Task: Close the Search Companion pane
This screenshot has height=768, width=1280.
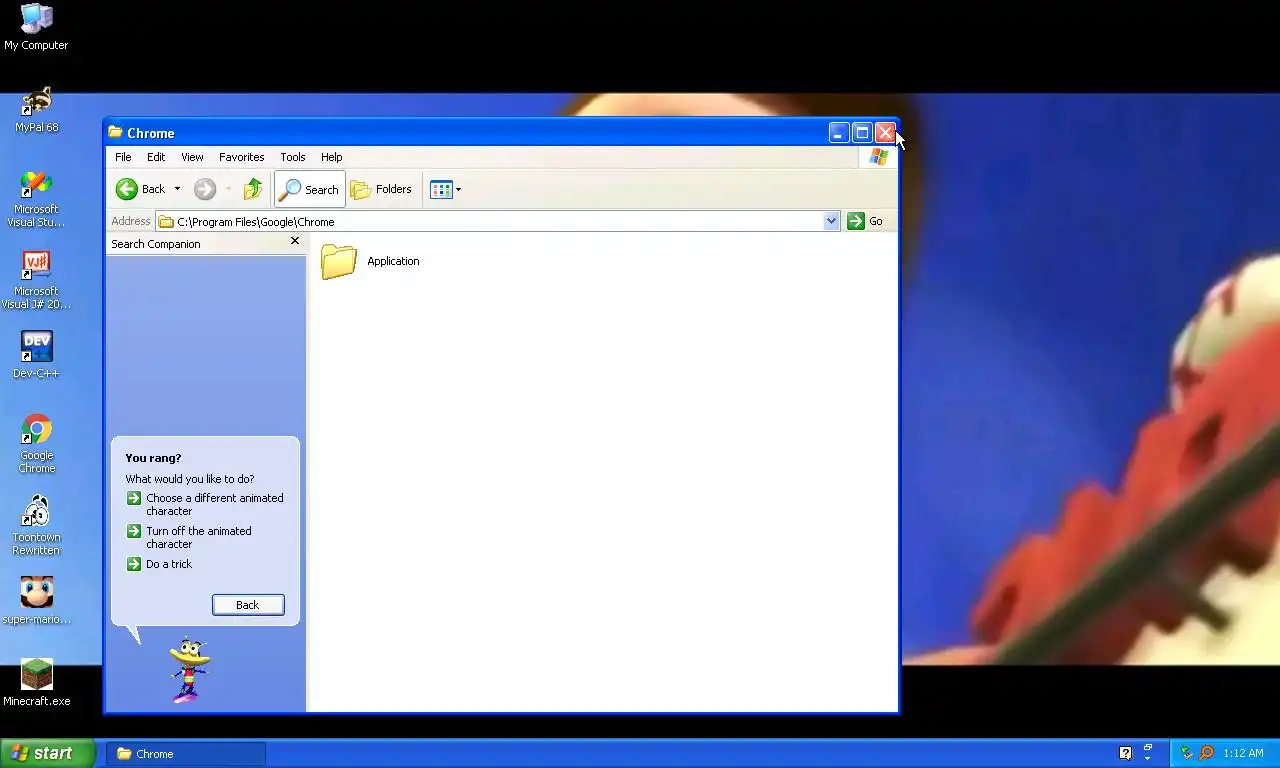Action: [x=294, y=241]
